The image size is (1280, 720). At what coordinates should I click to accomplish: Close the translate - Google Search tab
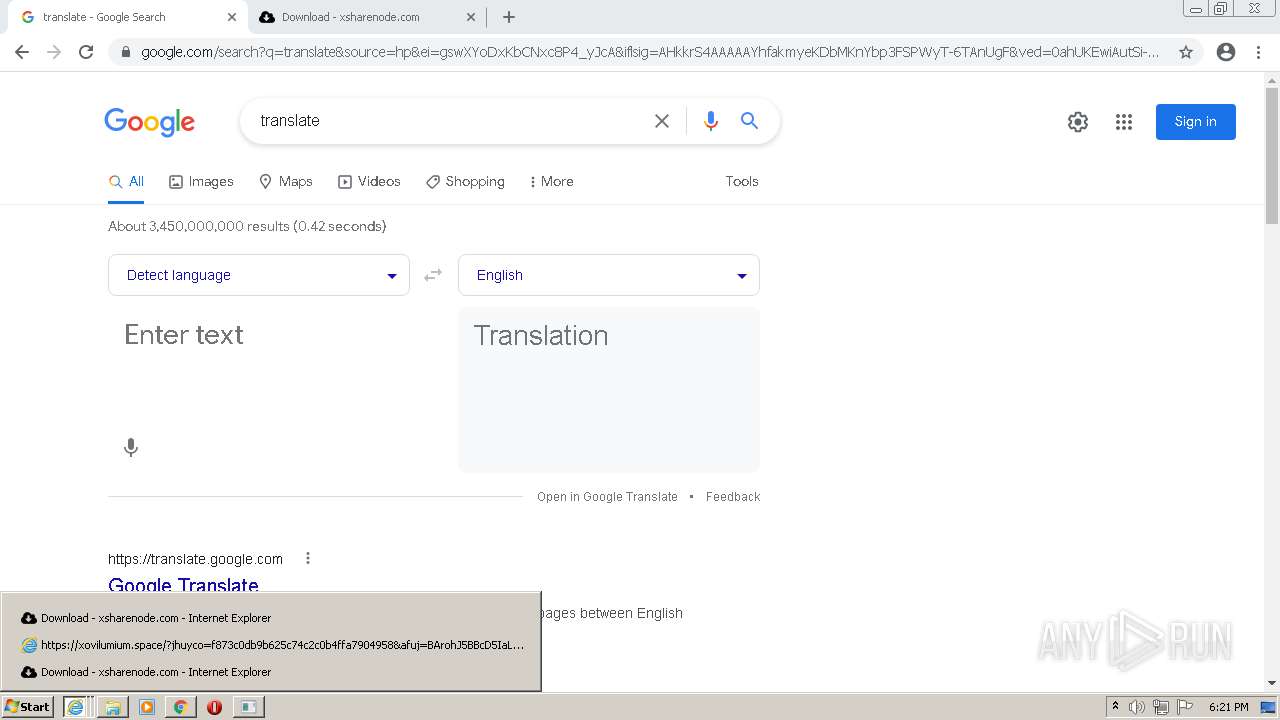coord(231,17)
